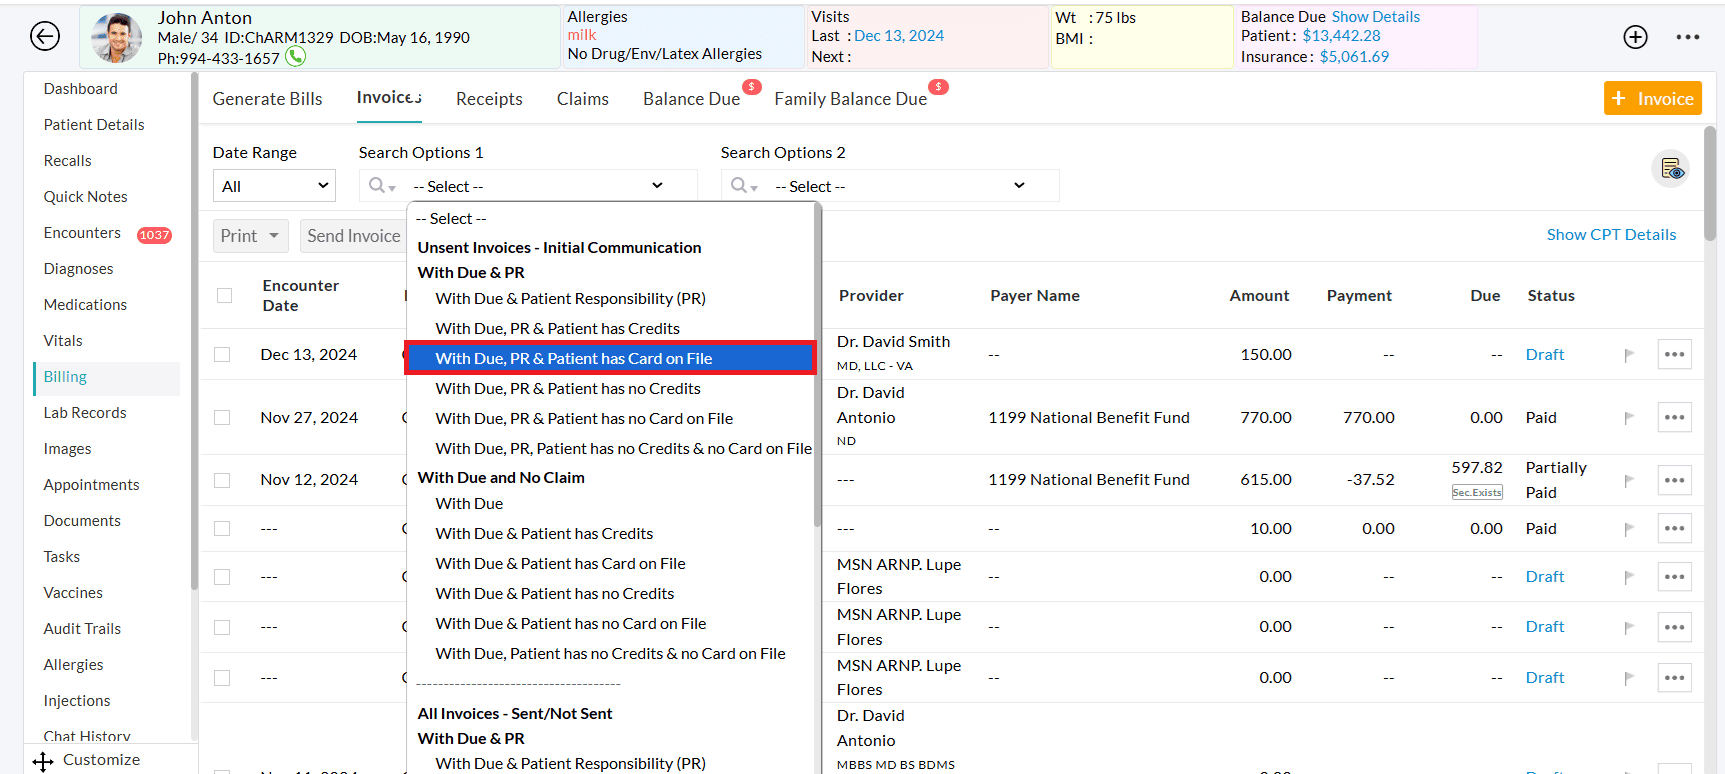Click the circled plus icon in header

pyautogui.click(x=1635, y=37)
